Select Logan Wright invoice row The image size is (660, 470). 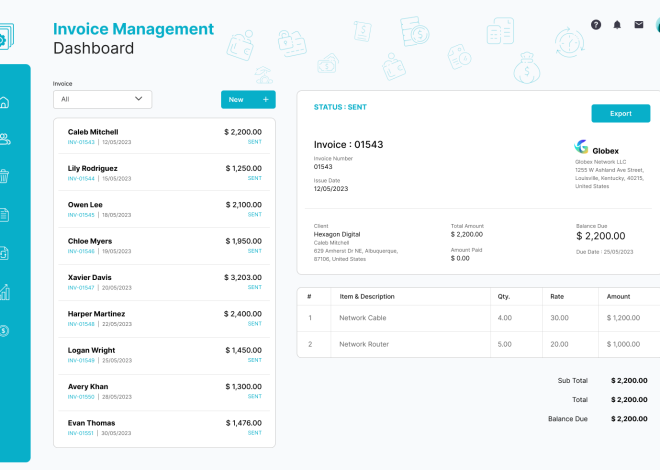pyautogui.click(x=165, y=355)
